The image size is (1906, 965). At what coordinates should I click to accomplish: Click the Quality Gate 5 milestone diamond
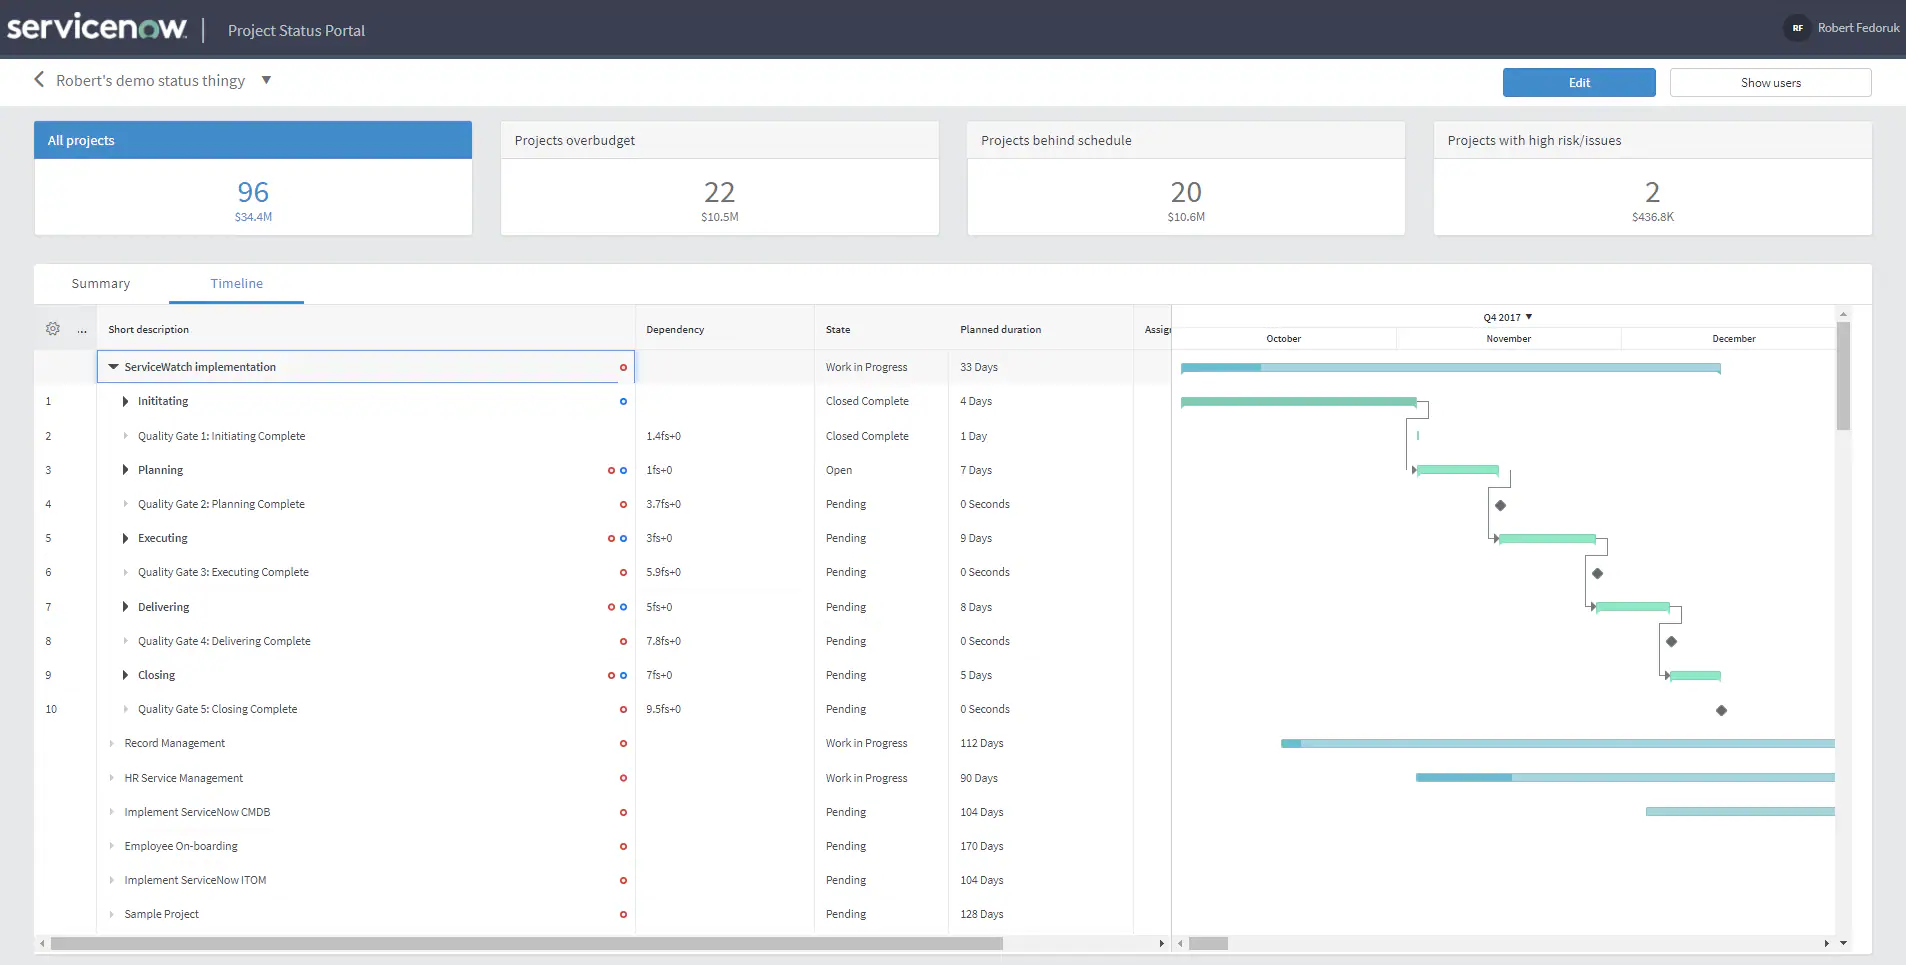tap(1721, 710)
